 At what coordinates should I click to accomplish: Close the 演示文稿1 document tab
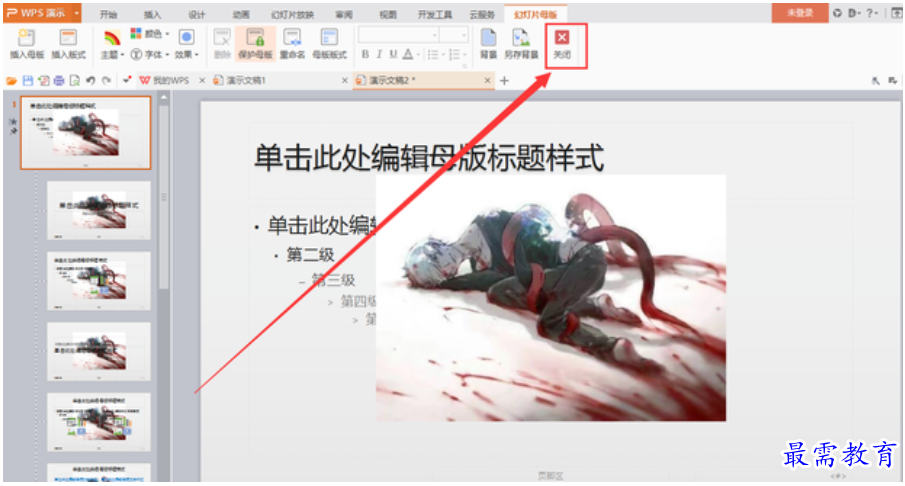(x=345, y=80)
